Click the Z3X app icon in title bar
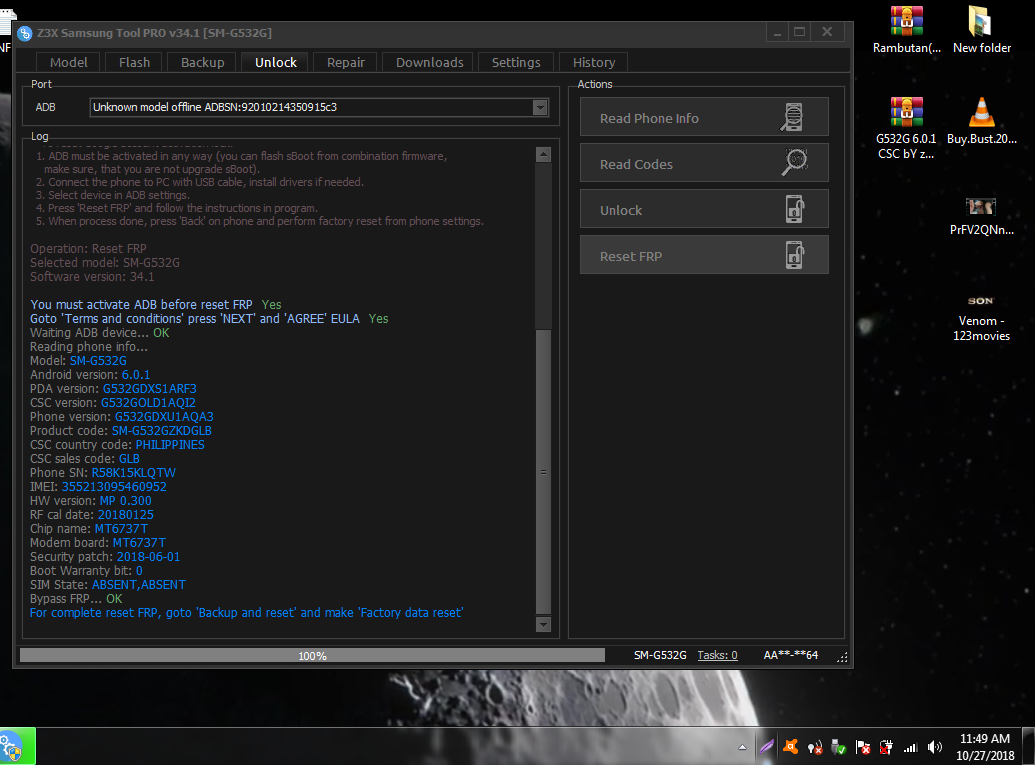This screenshot has width=1035, height=765. pyautogui.click(x=24, y=33)
